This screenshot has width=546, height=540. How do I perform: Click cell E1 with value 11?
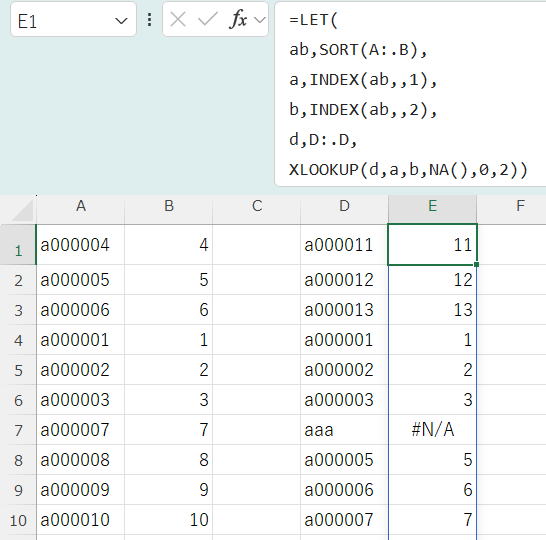(x=432, y=244)
